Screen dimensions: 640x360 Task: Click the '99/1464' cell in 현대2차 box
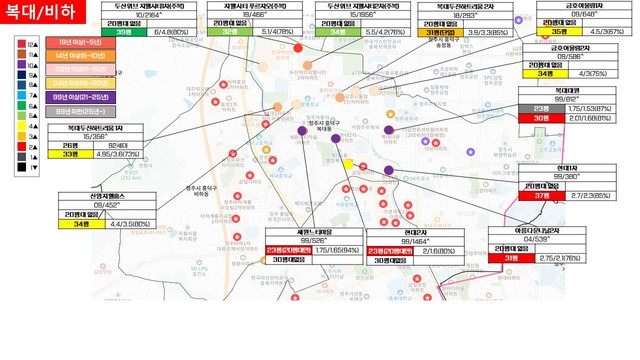tap(415, 242)
